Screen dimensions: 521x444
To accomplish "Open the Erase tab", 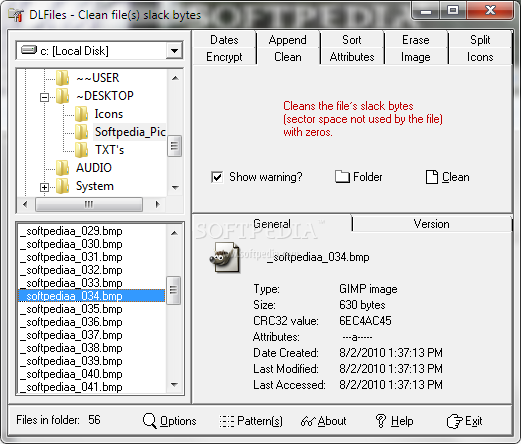I will [416, 40].
